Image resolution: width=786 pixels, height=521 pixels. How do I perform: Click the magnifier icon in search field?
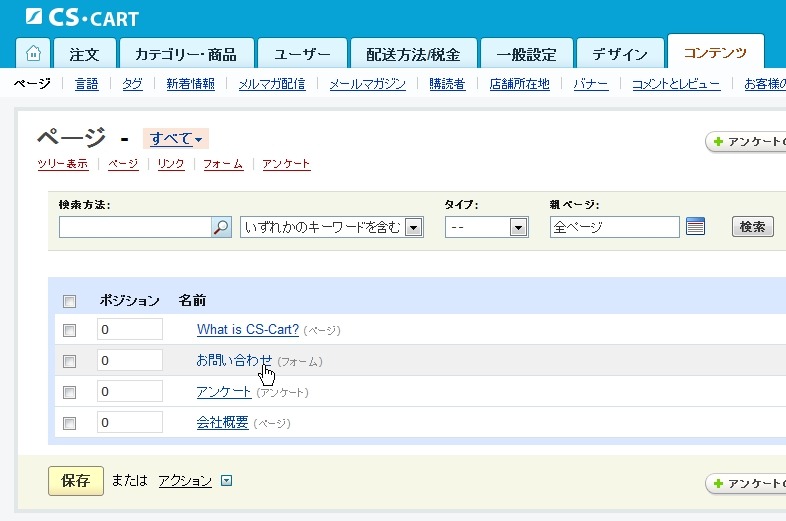pos(221,227)
